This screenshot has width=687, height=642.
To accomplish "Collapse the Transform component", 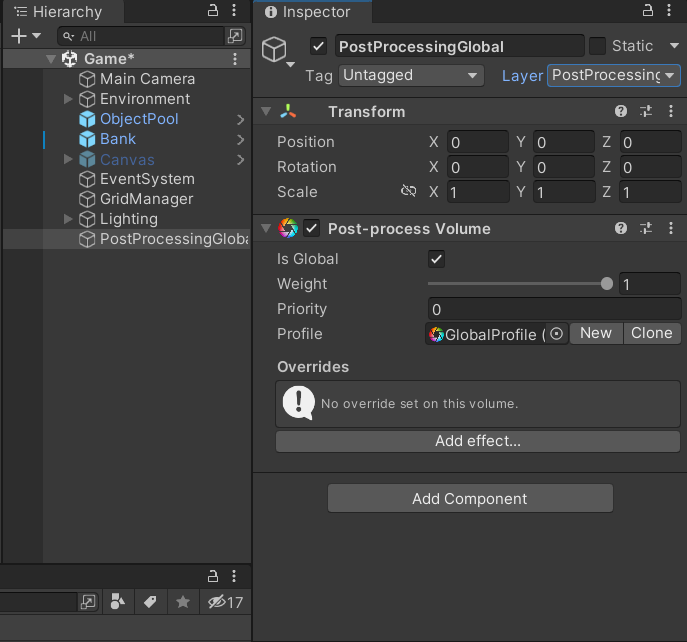I will tap(266, 111).
